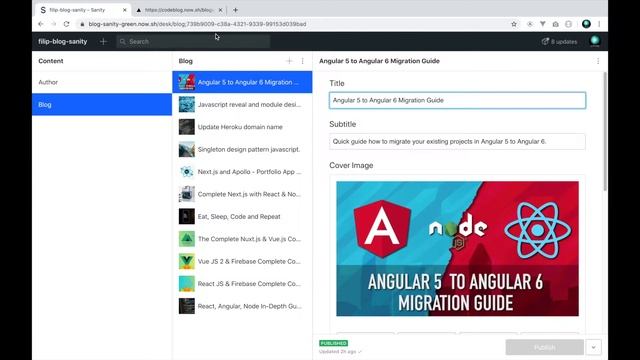Open the Blog pane three-dot menu
This screenshot has width=640, height=360.
click(302, 61)
